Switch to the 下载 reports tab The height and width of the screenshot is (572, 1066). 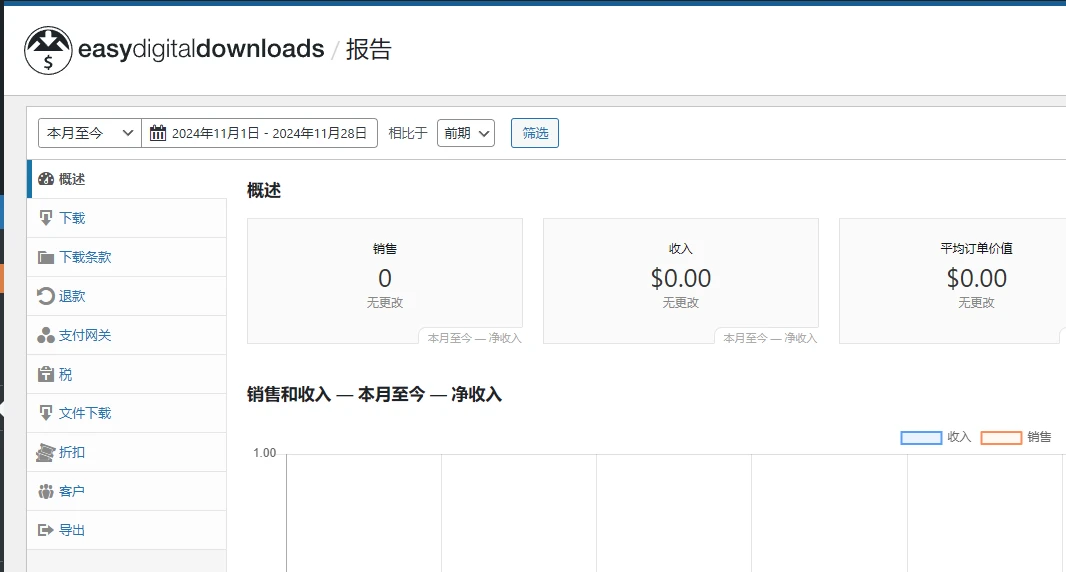126,218
